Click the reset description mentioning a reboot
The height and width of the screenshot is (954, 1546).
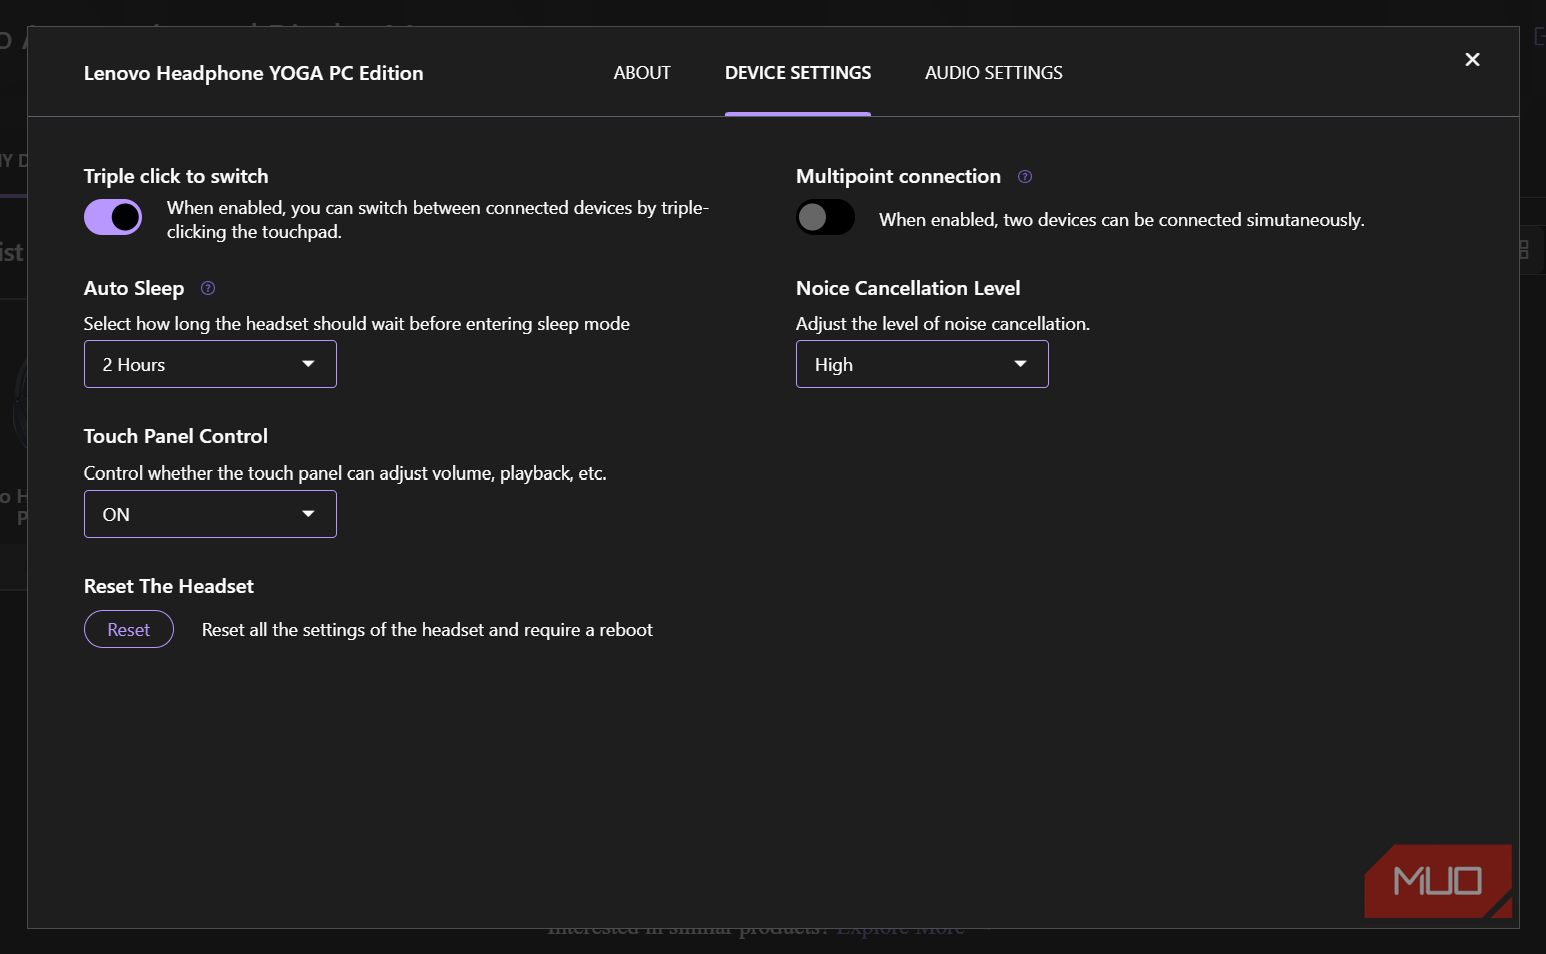pos(427,630)
